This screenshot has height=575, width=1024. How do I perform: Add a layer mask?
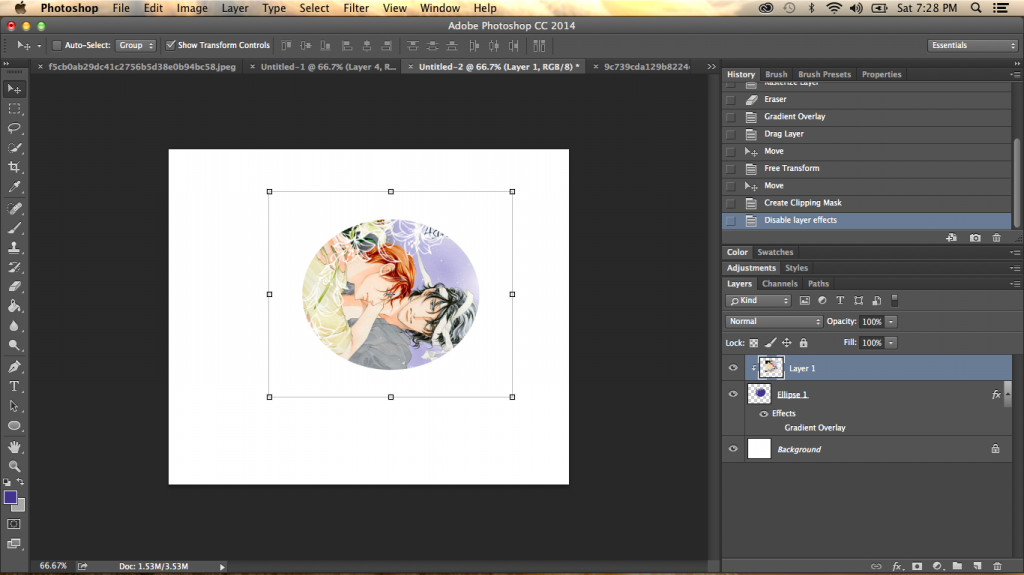click(917, 566)
